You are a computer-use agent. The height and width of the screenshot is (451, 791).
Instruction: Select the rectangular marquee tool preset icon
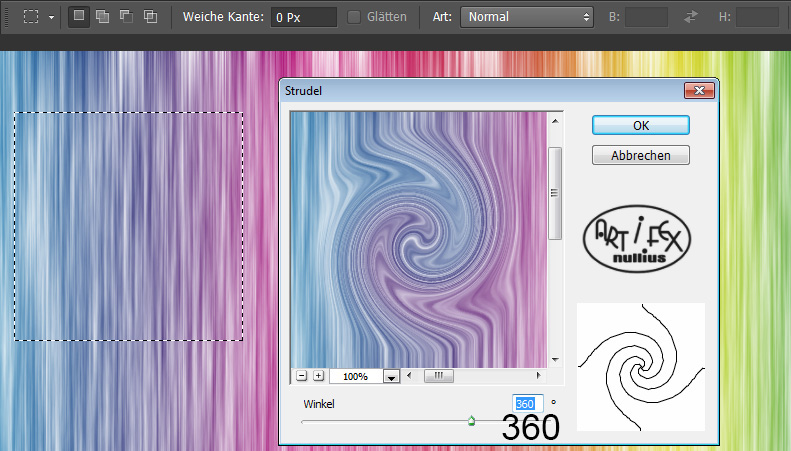31,17
